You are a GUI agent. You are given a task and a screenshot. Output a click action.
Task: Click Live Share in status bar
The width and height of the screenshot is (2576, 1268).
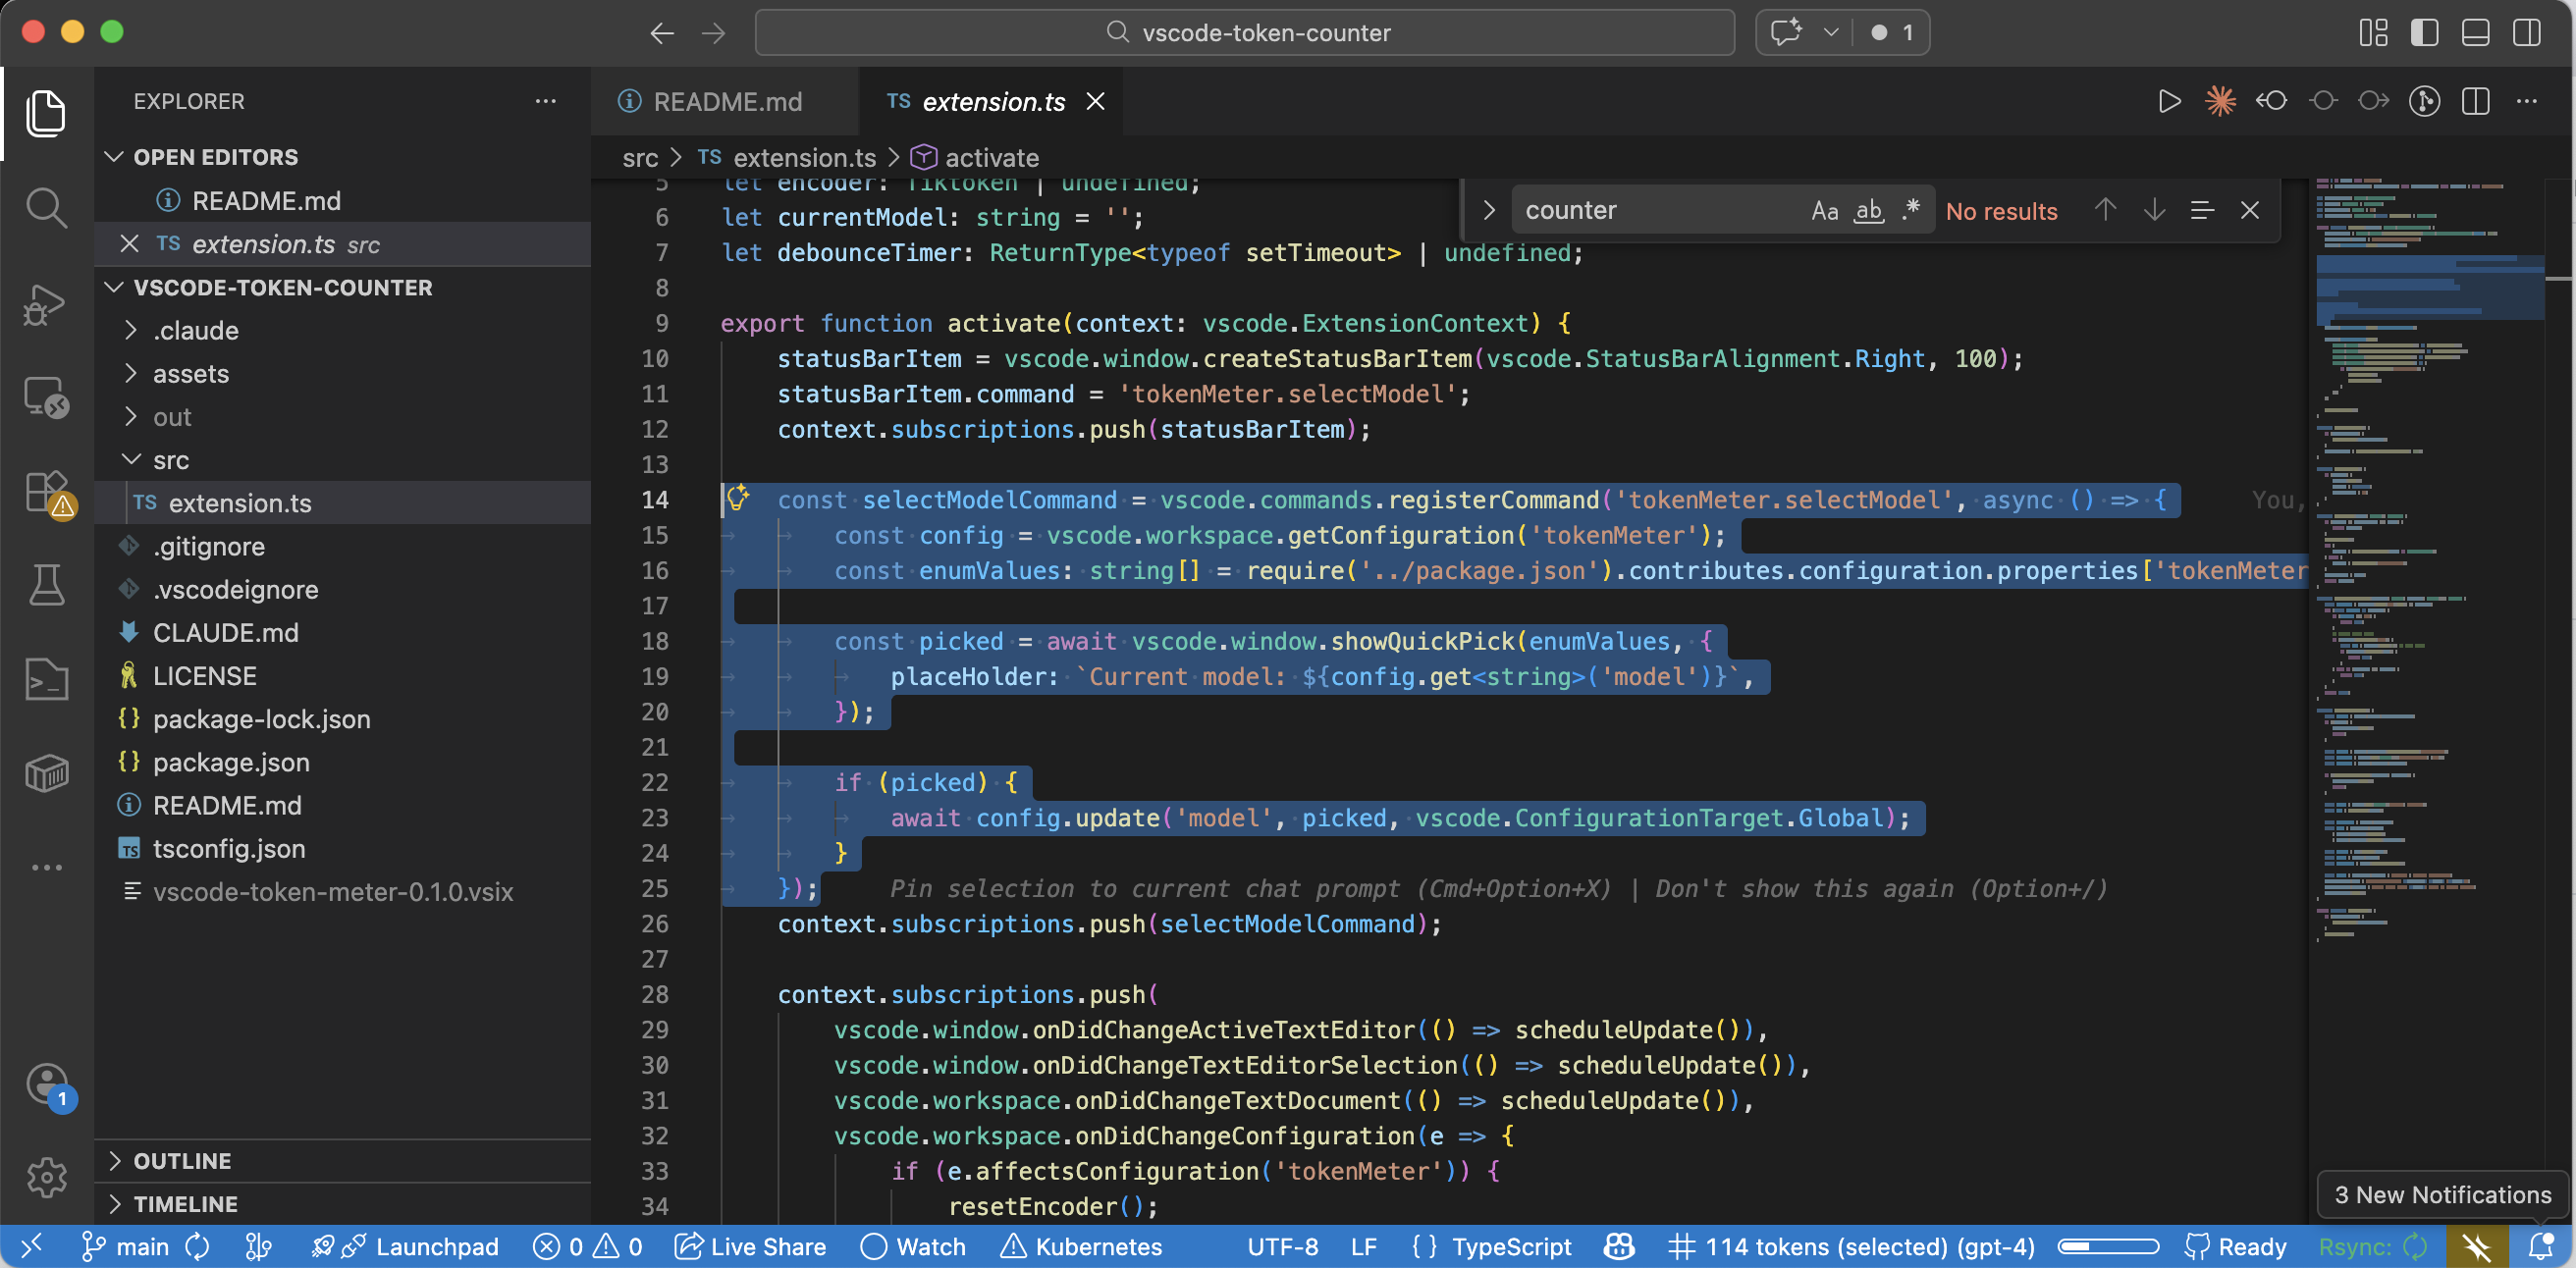751,1246
